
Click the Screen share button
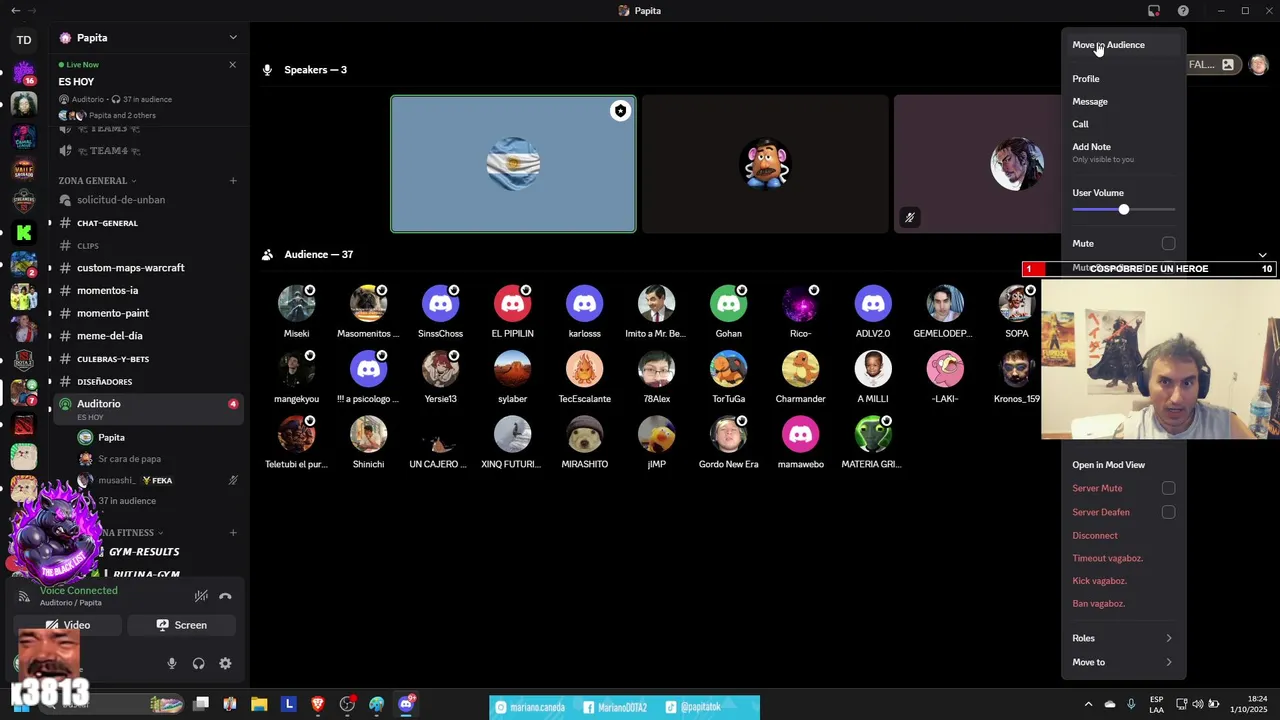181,625
